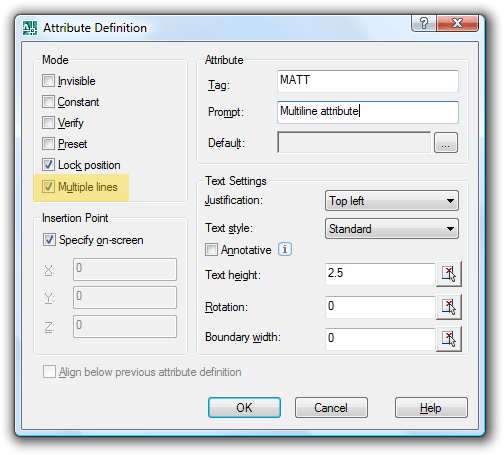The image size is (504, 455).
Task: Click the pick Rotation on-screen icon
Action: pyautogui.click(x=449, y=307)
